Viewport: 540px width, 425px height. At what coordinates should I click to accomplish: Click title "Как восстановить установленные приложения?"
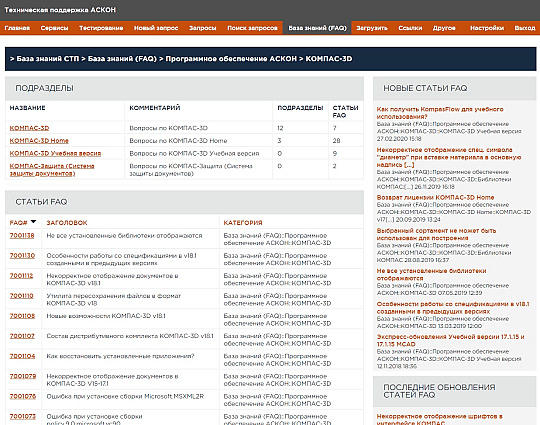pos(120,356)
